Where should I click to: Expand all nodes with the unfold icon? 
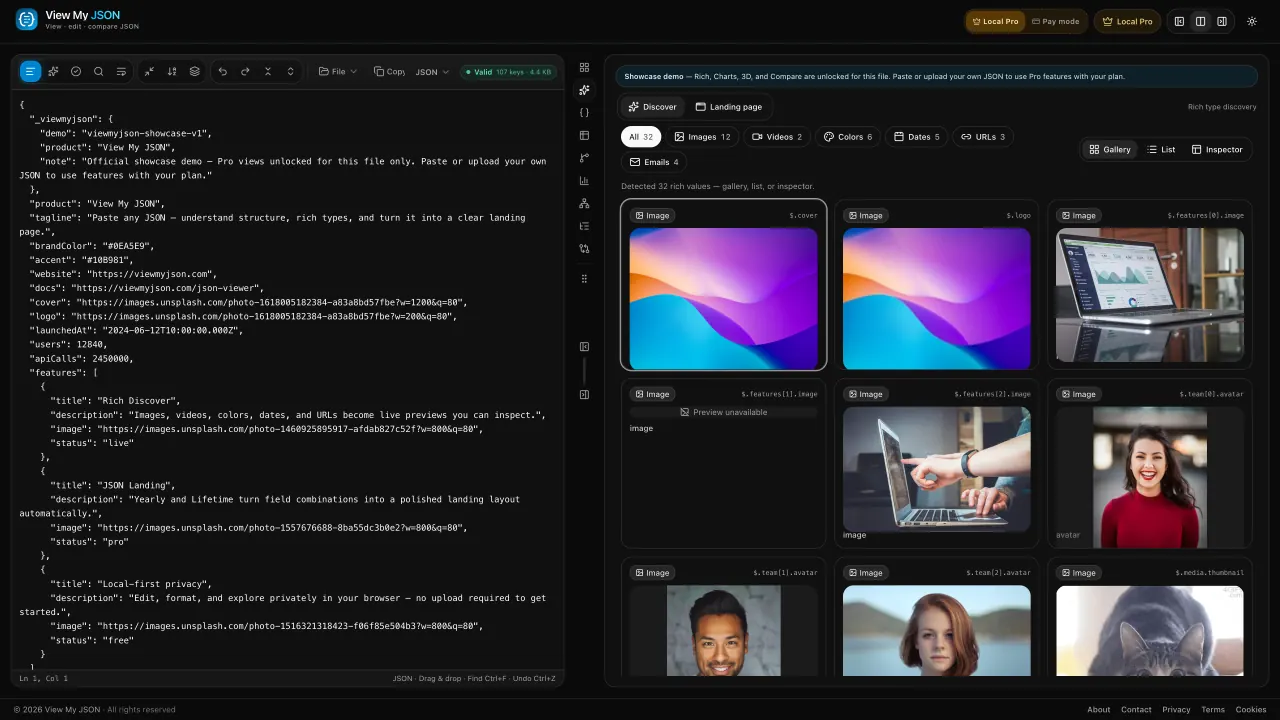click(291, 72)
